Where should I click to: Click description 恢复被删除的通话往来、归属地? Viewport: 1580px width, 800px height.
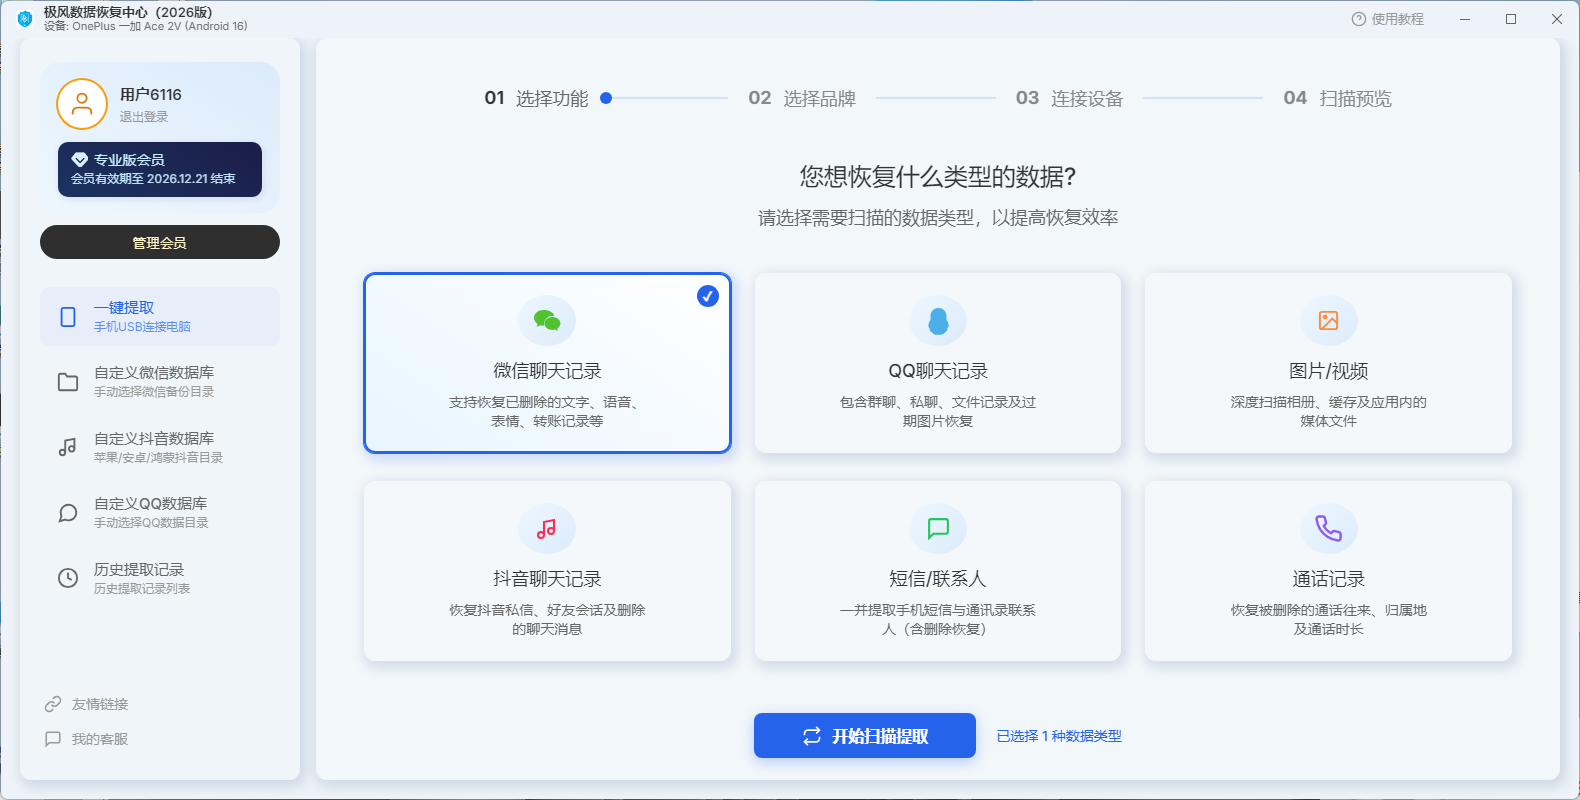tap(1328, 610)
